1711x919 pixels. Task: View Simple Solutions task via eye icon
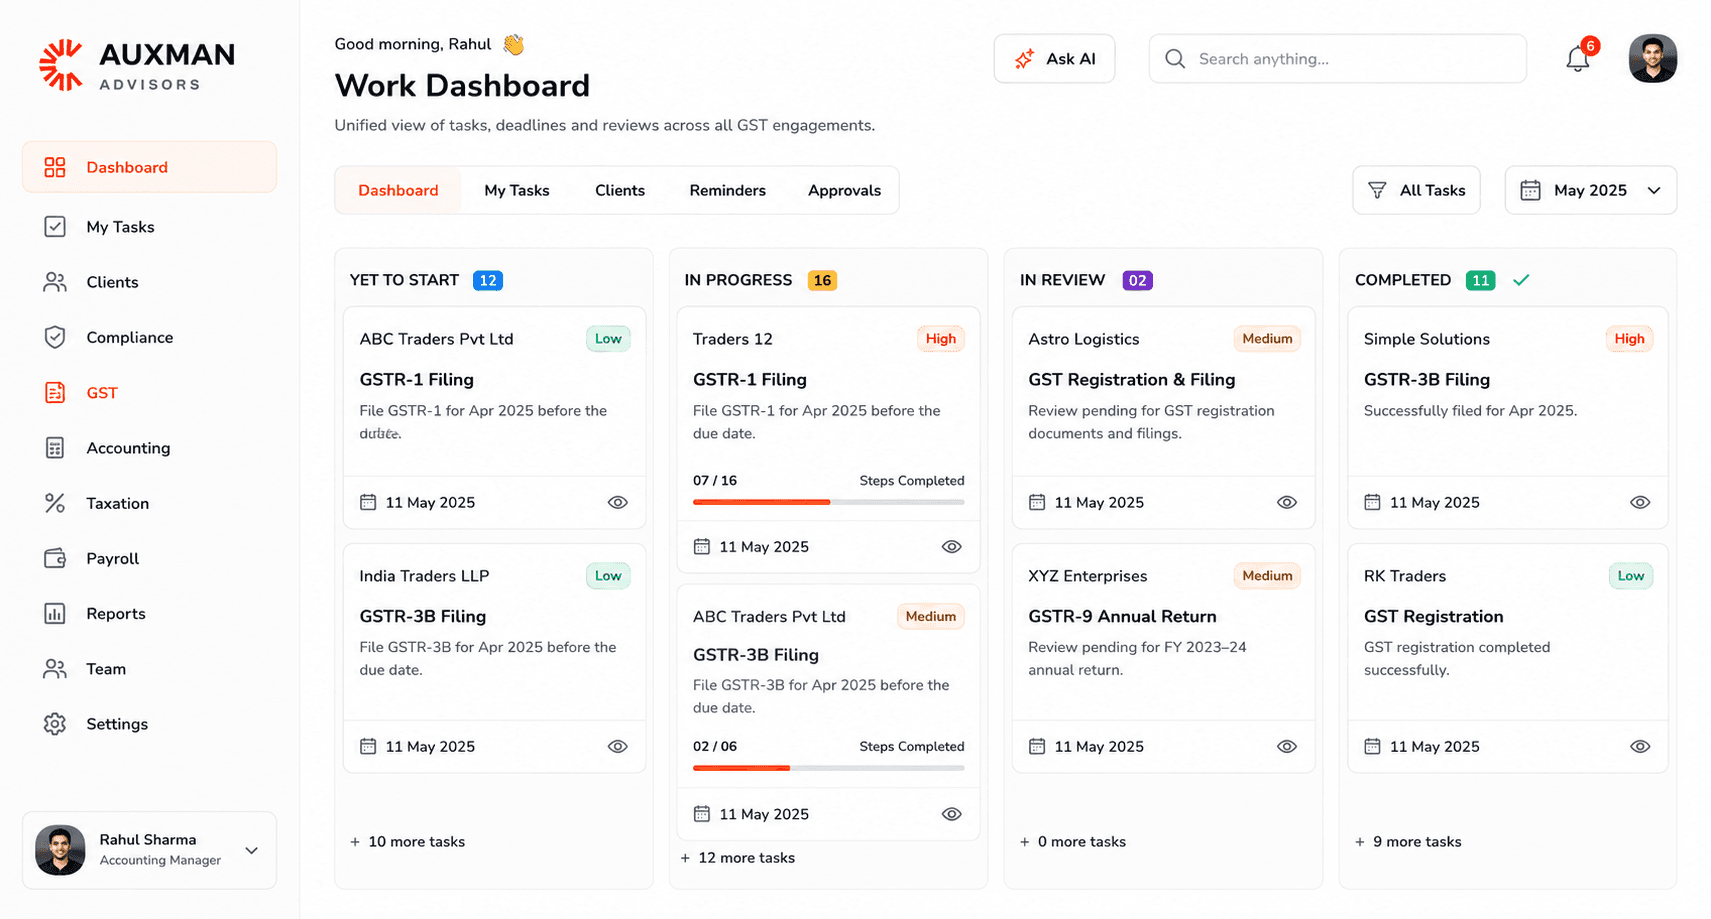(x=1640, y=502)
